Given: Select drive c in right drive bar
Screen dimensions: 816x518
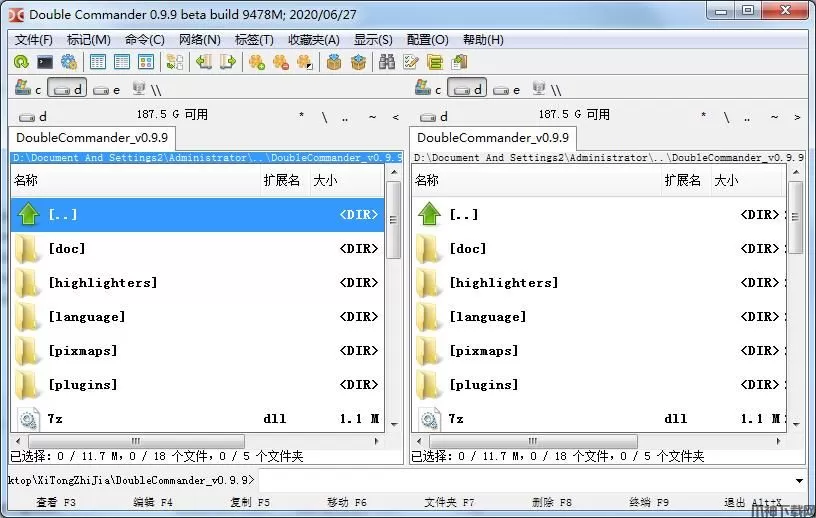Looking at the screenshot, I should coord(428,89).
